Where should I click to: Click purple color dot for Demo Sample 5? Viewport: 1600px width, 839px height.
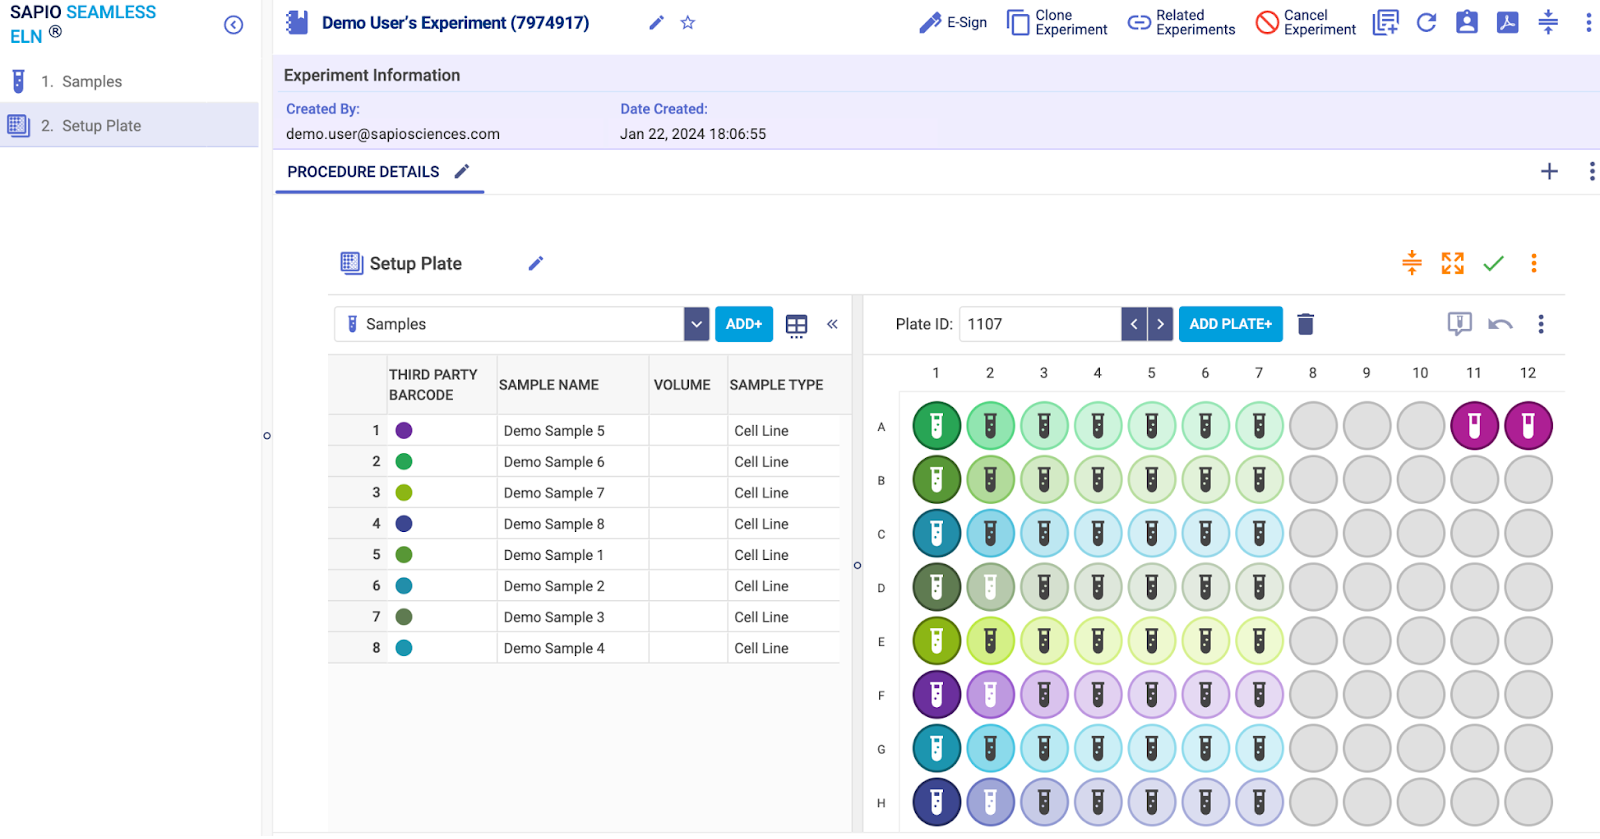click(x=404, y=431)
